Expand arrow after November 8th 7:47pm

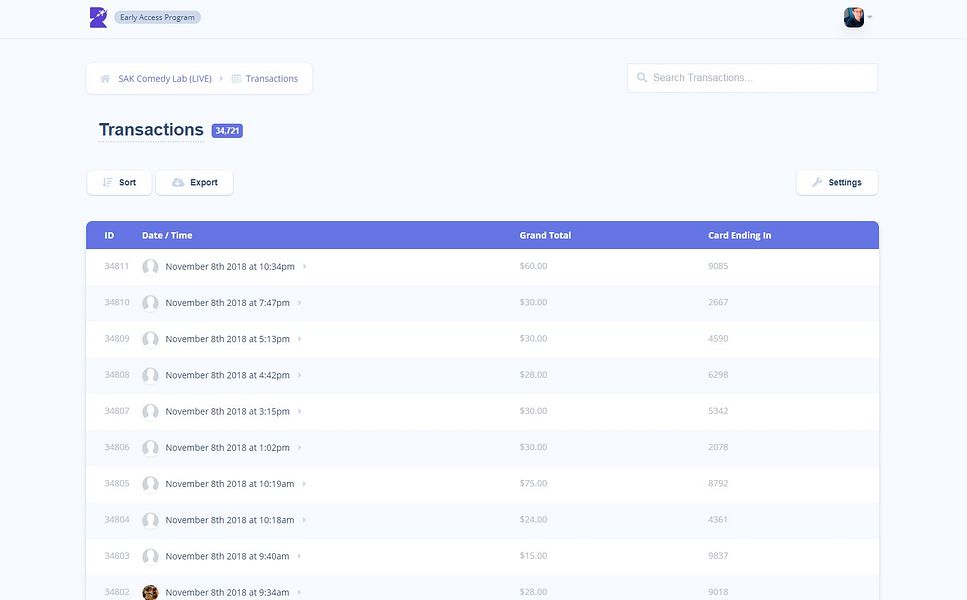[x=300, y=303]
